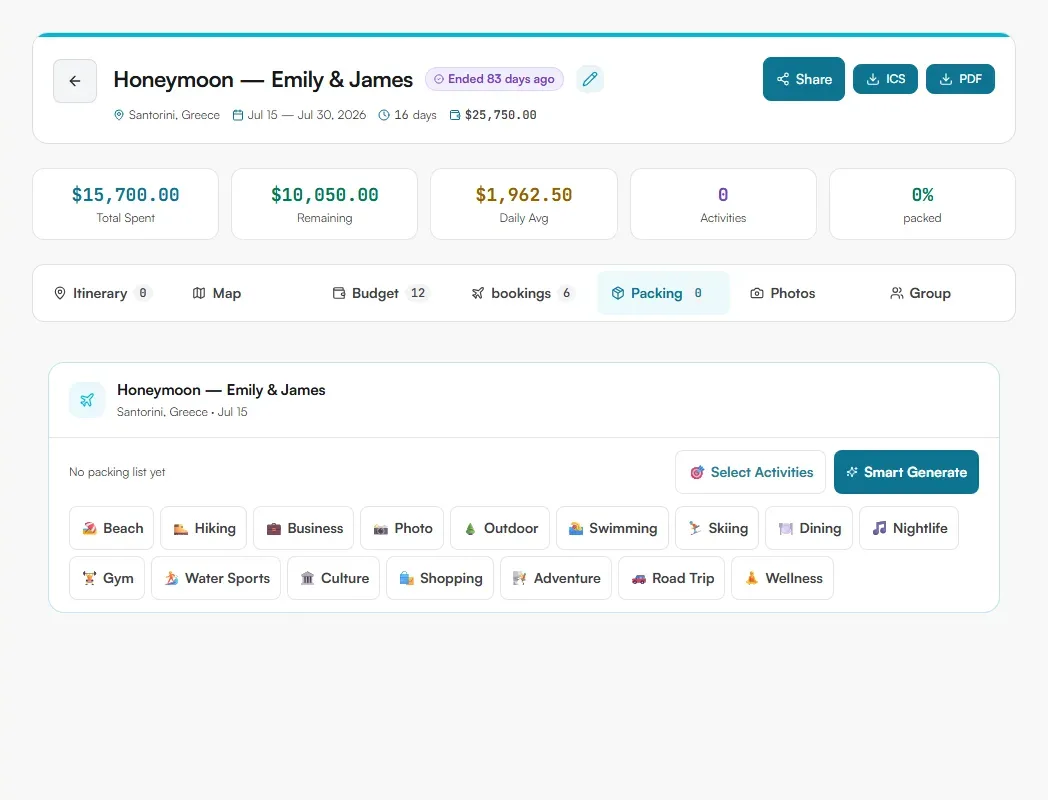Click the wallet icon beside $25,750.00
Screen dimensions: 1048x800
click(x=455, y=115)
